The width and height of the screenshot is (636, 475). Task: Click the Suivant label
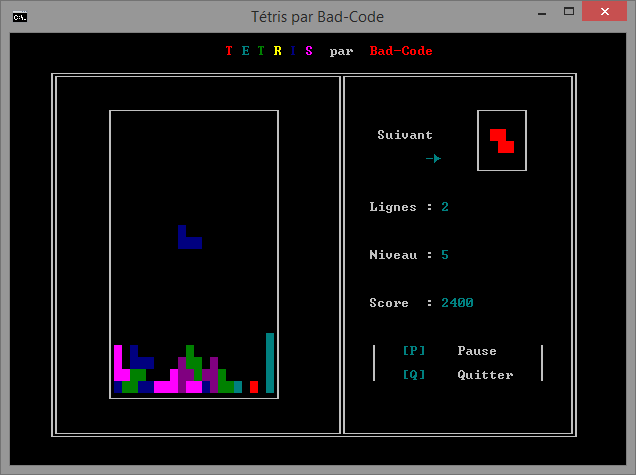(405, 135)
